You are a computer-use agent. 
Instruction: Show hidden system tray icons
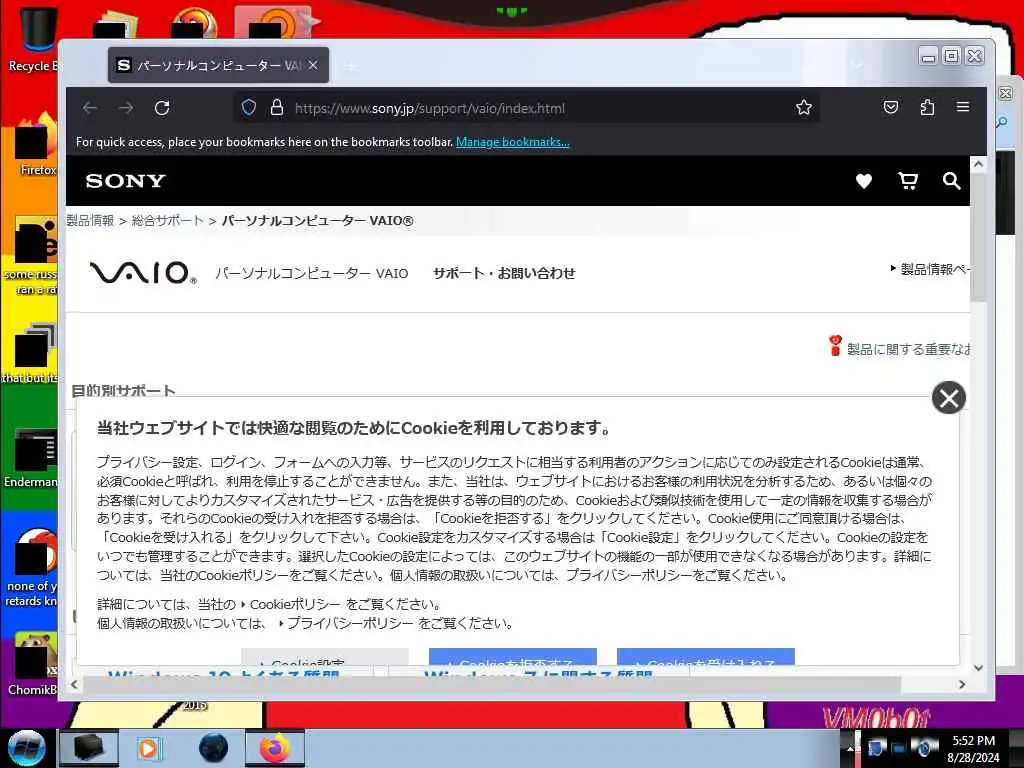coord(851,748)
